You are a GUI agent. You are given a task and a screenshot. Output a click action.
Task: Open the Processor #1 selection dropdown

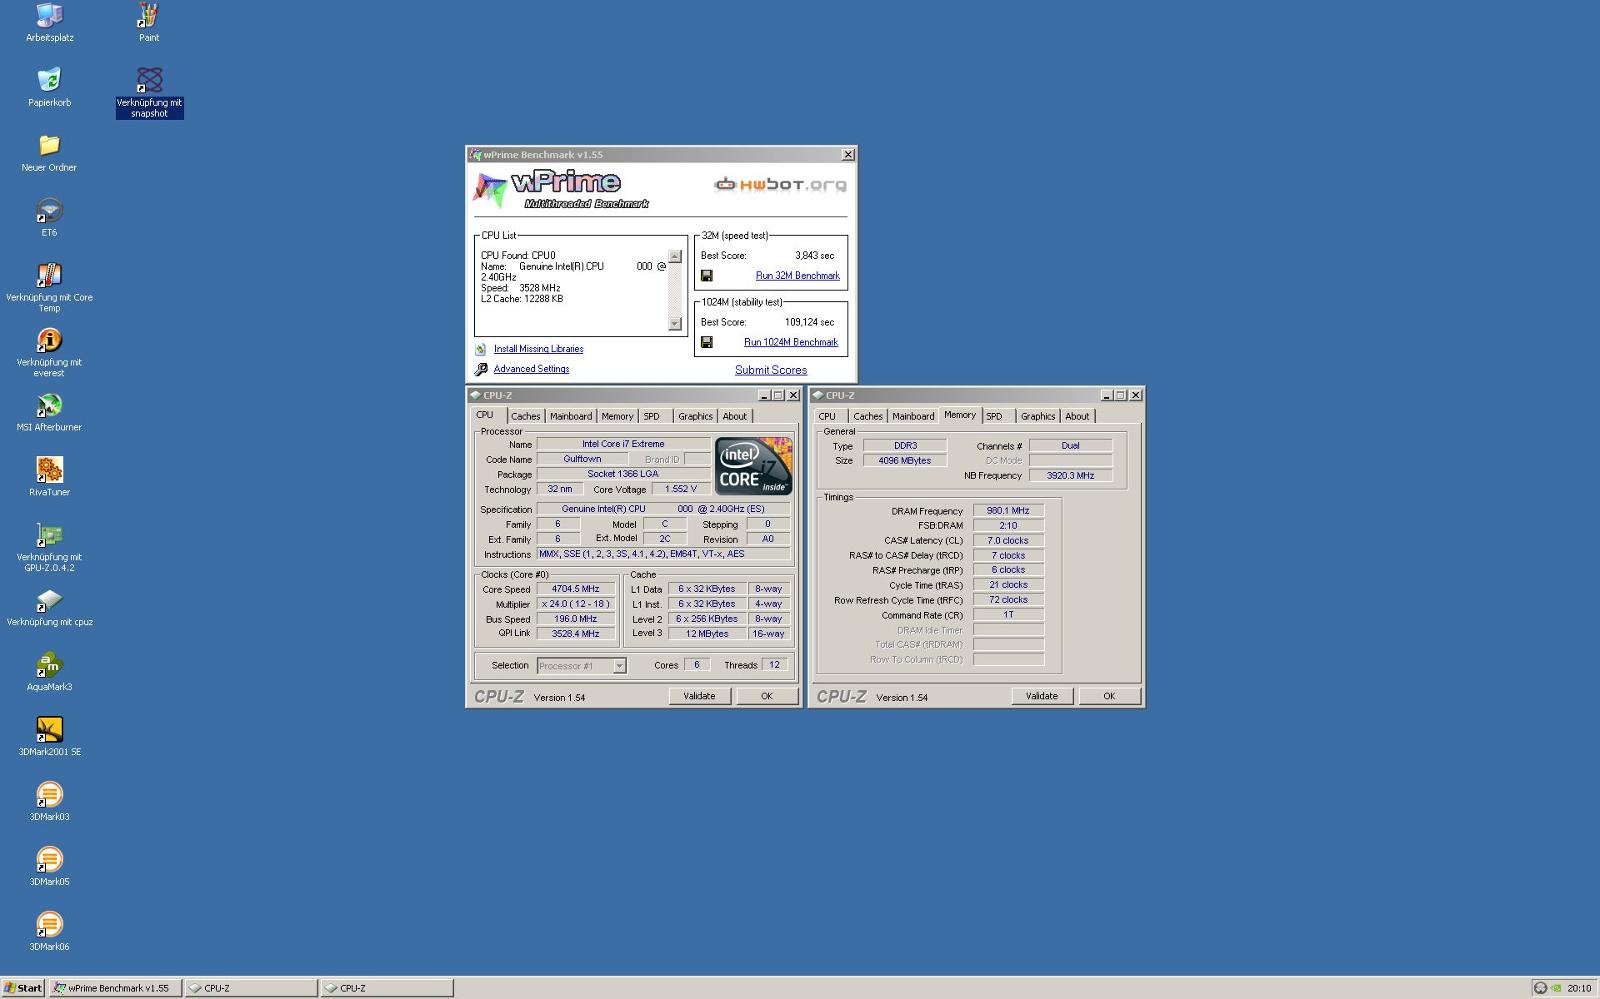pyautogui.click(x=619, y=666)
